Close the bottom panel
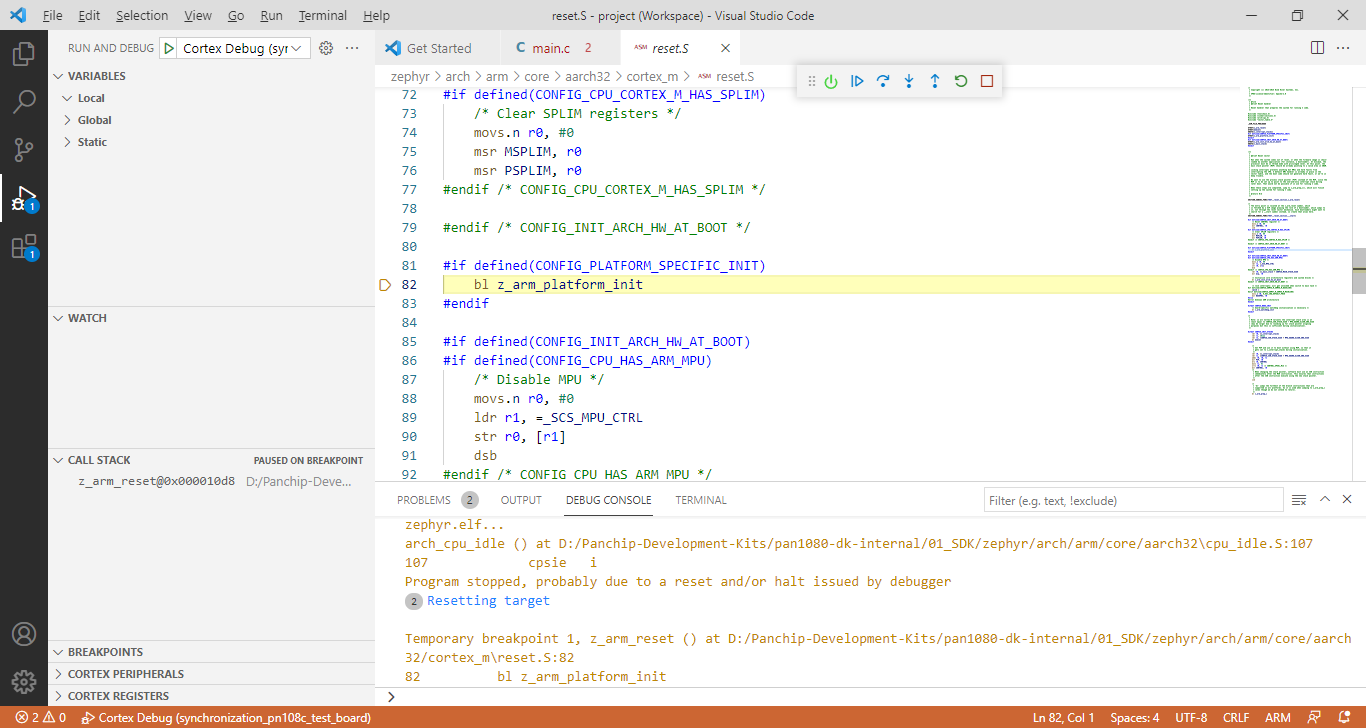The image size is (1366, 728). click(x=1348, y=500)
